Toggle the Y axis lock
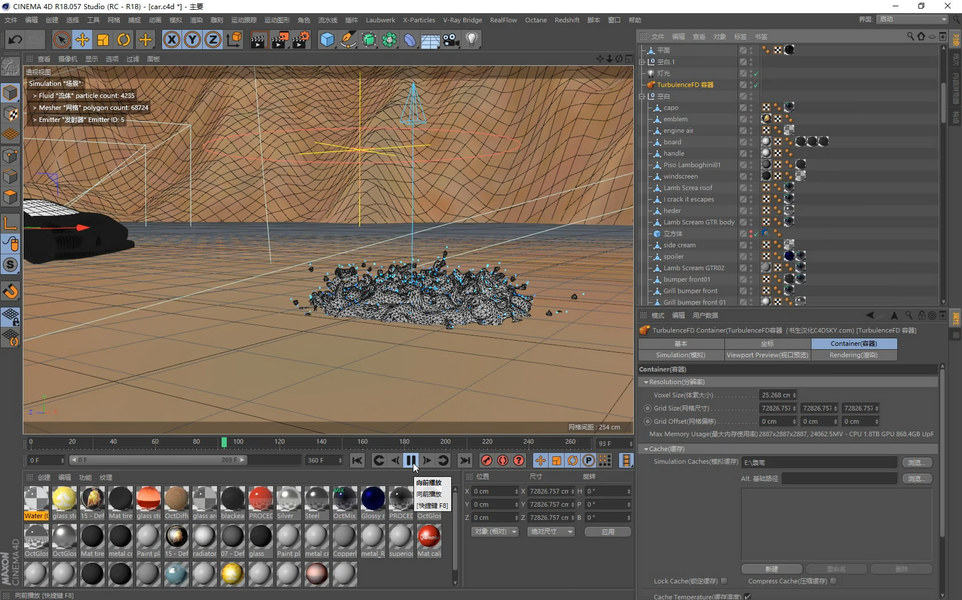The height and width of the screenshot is (600, 962). click(x=192, y=40)
